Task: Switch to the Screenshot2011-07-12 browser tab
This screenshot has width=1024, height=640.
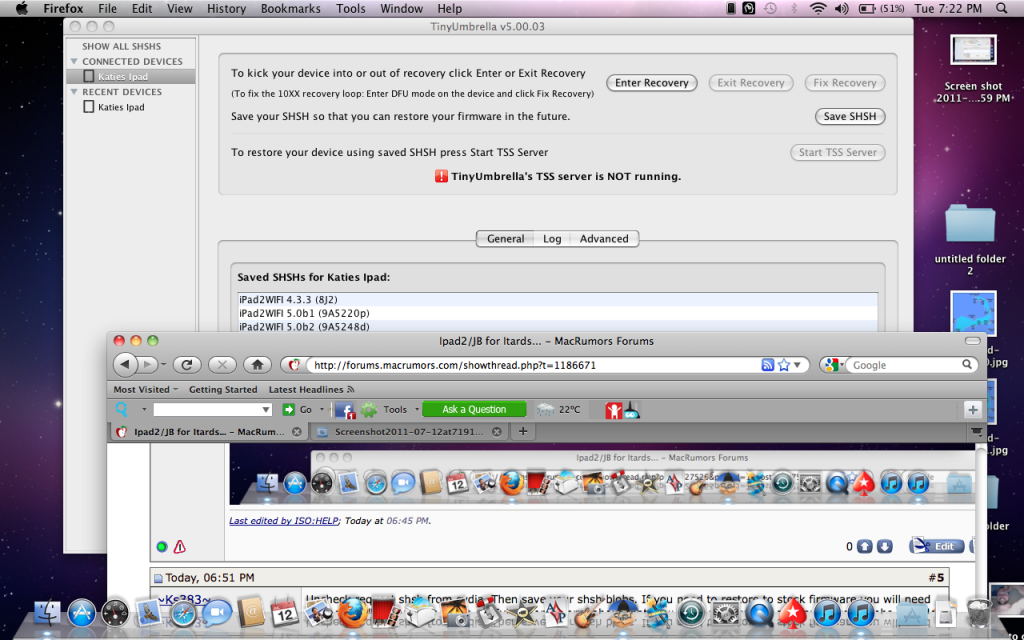Action: 409,432
